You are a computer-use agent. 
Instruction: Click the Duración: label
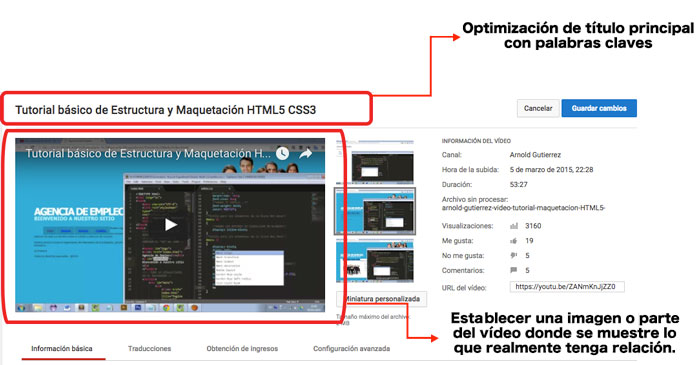(457, 184)
